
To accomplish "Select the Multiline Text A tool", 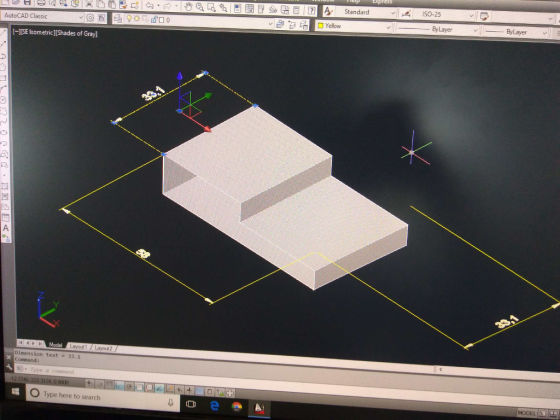I will (x=6, y=228).
